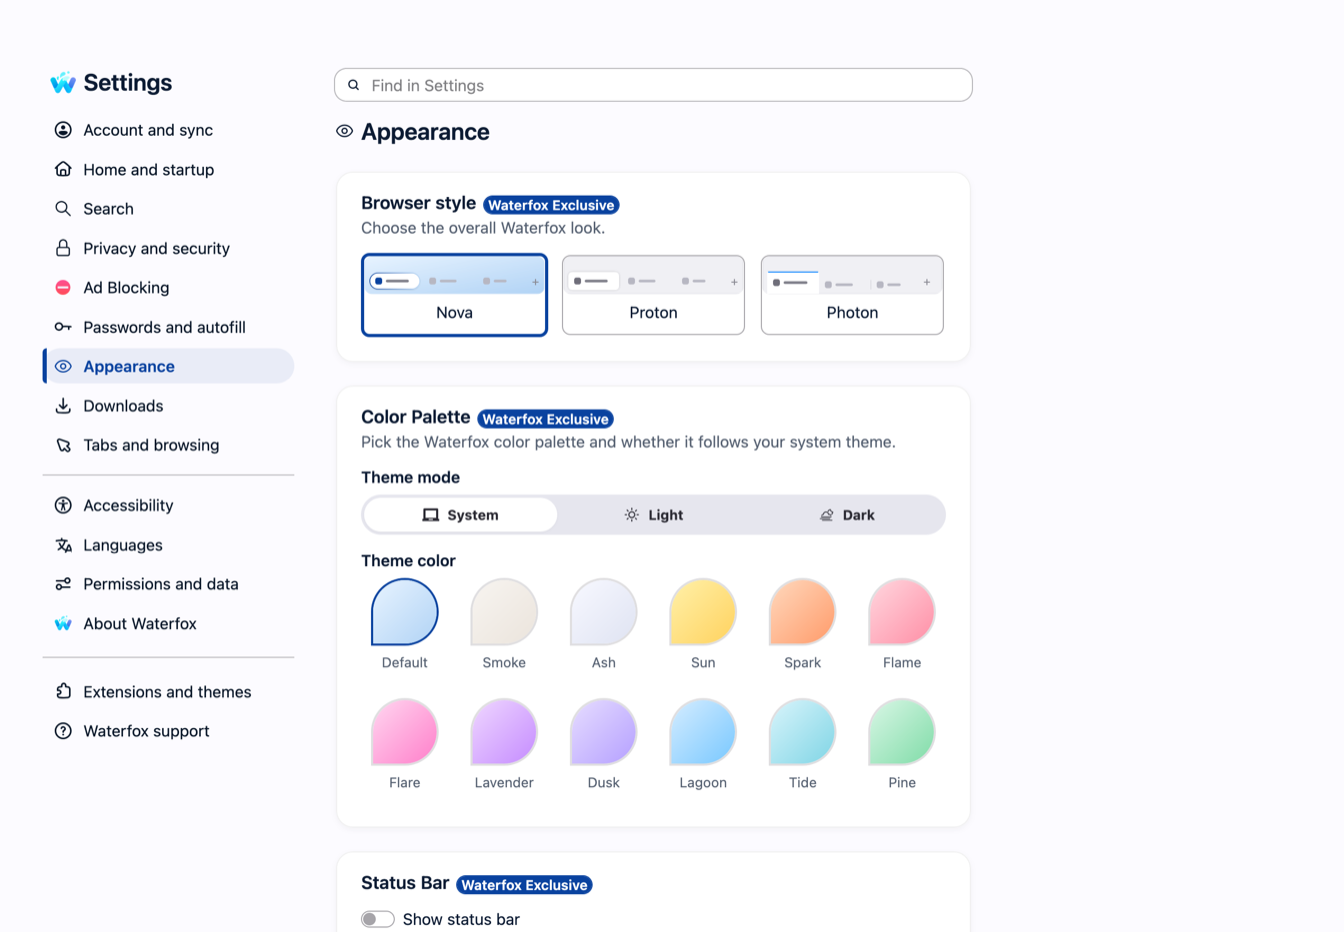Image resolution: width=1344 pixels, height=932 pixels.
Task: Open Languages settings page
Action: tap(168, 545)
